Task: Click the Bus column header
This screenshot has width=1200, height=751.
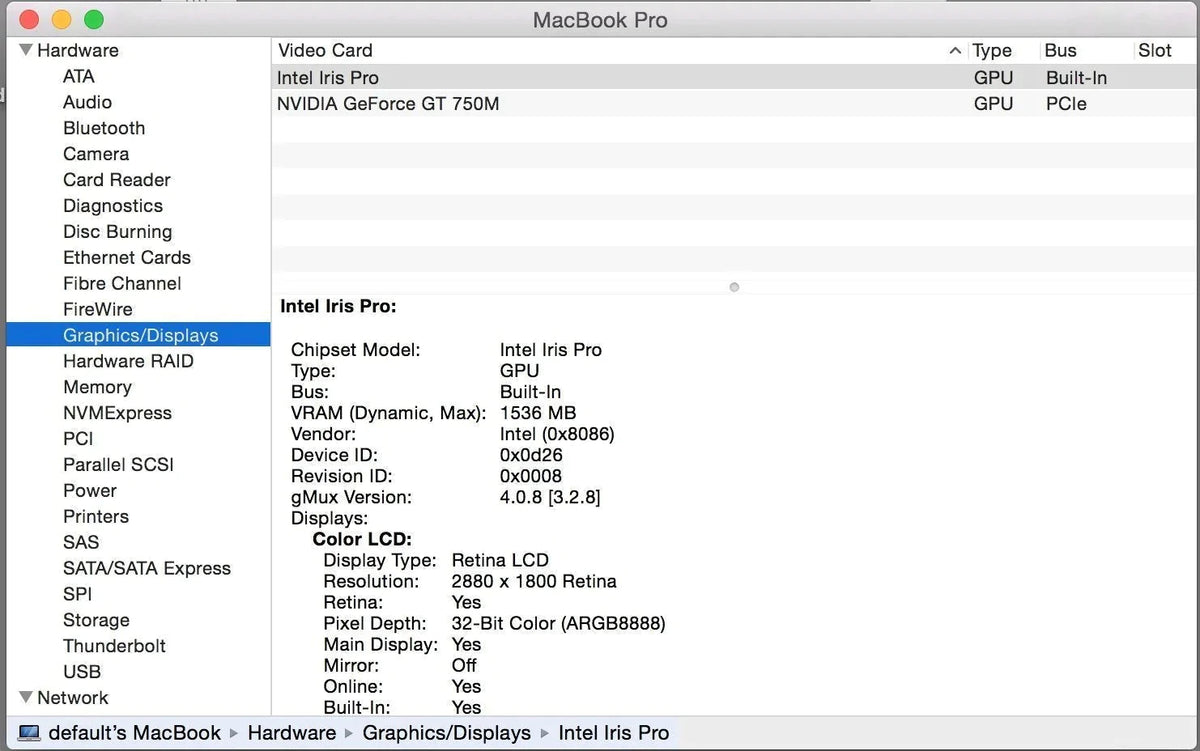Action: coord(1062,50)
